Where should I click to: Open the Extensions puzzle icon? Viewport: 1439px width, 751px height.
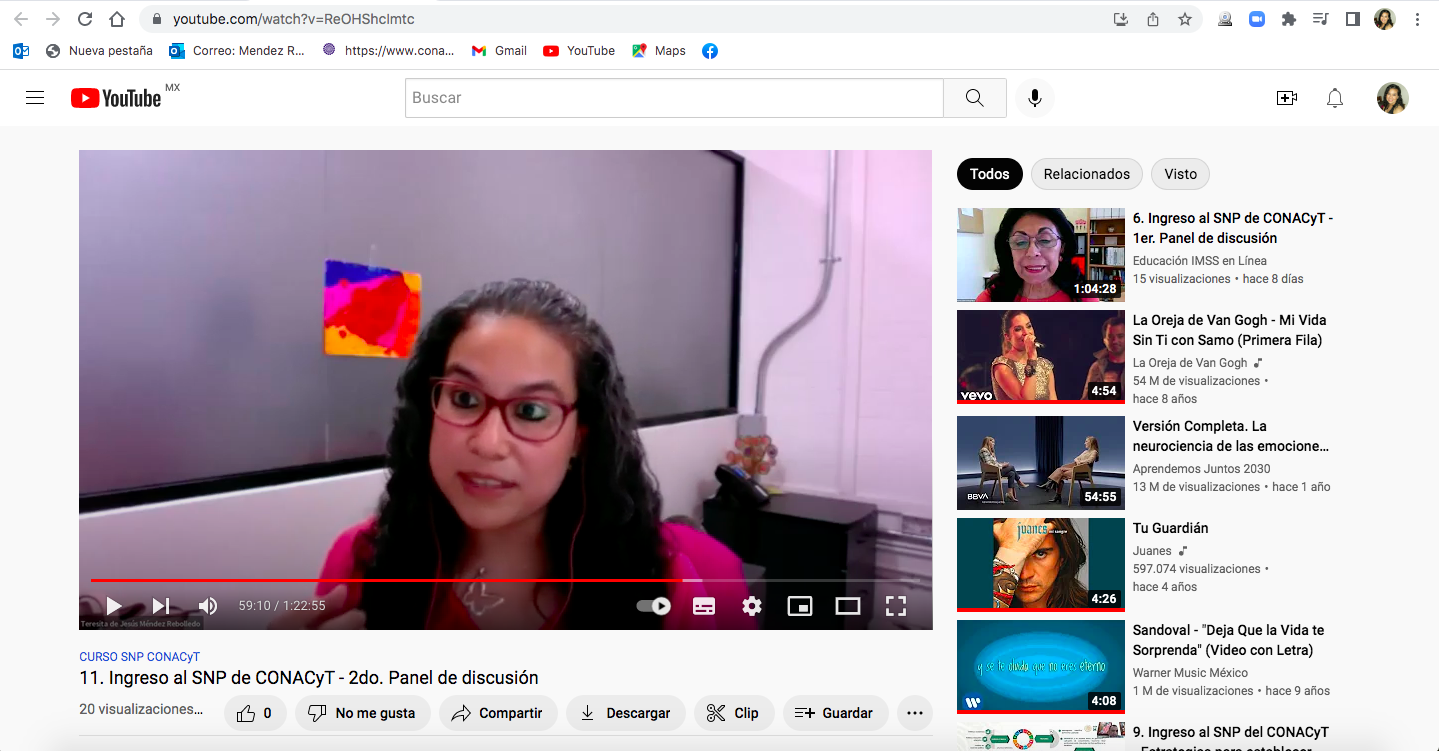tap(1289, 19)
